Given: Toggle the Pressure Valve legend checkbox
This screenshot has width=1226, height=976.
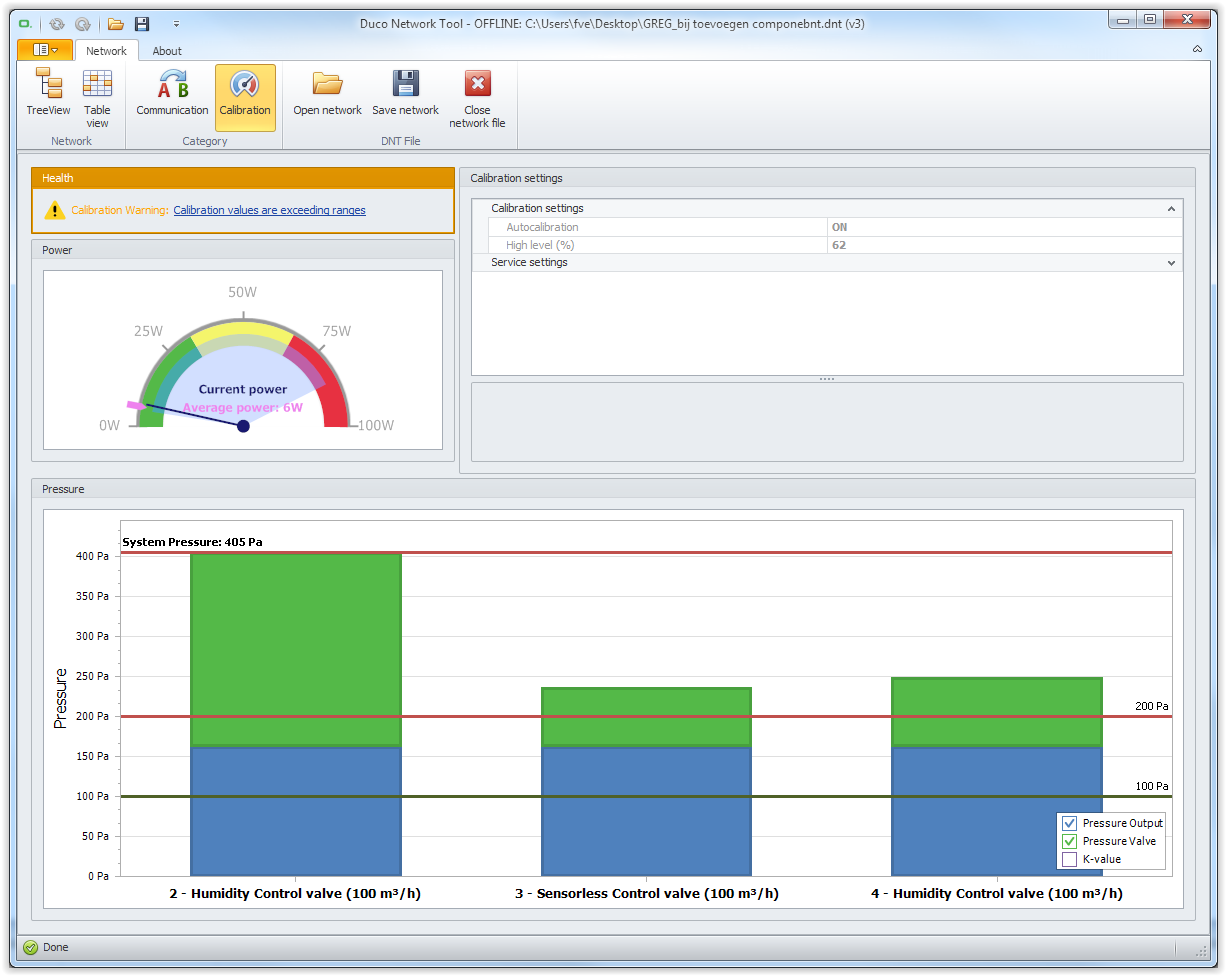Looking at the screenshot, I should (x=1069, y=841).
